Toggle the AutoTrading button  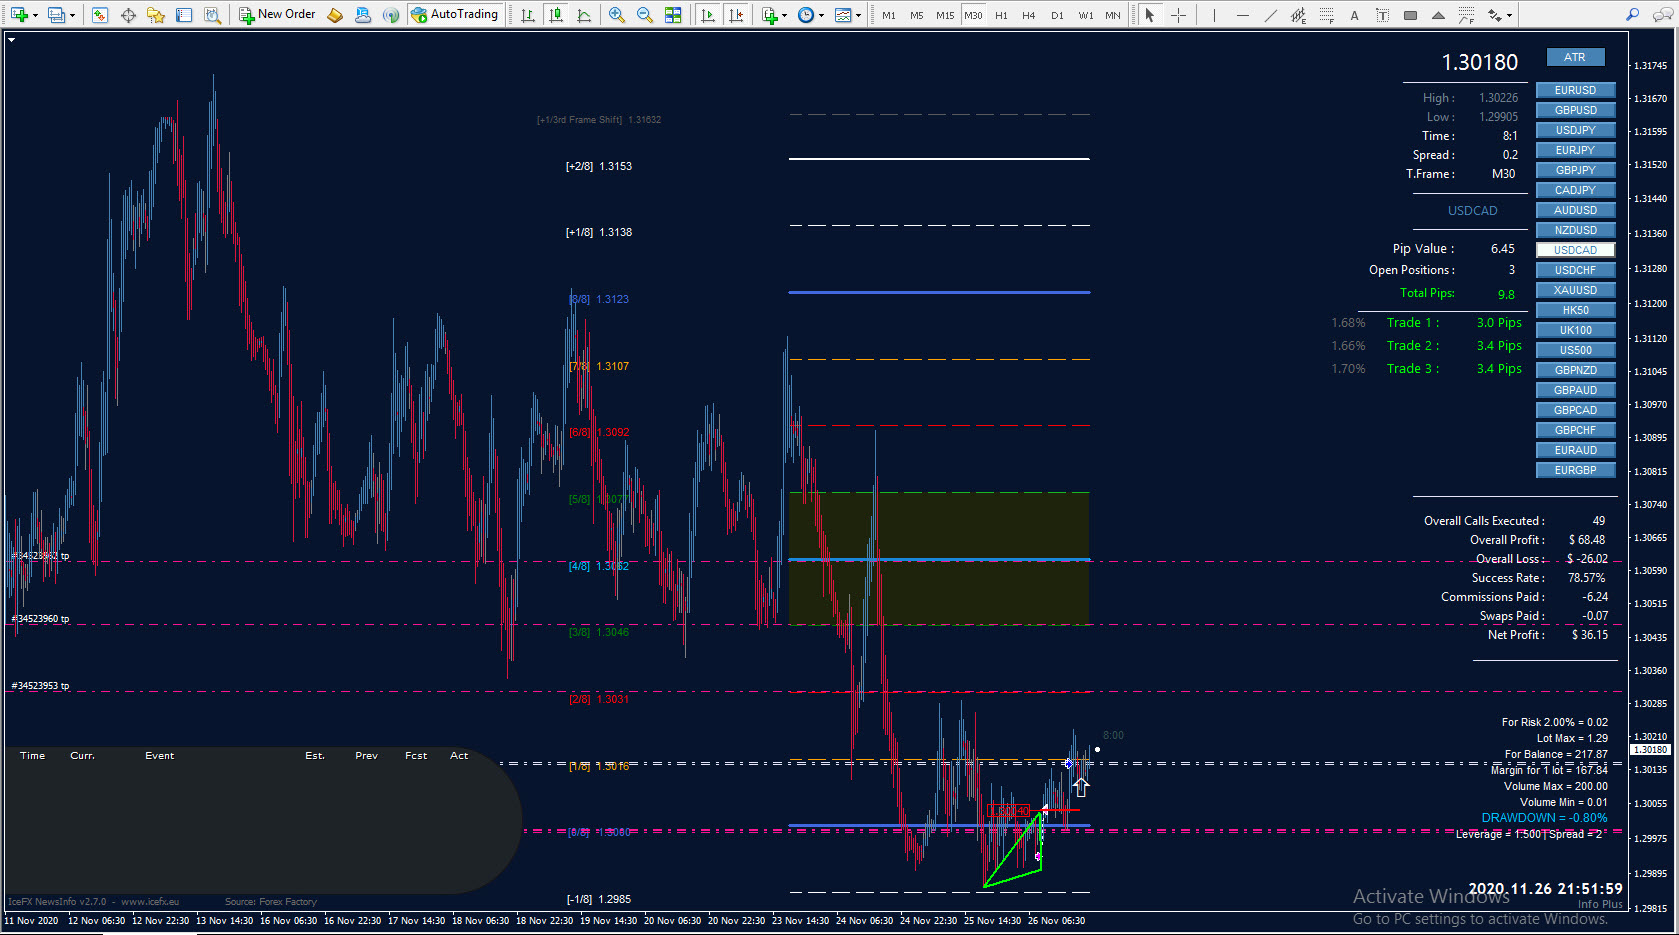454,14
